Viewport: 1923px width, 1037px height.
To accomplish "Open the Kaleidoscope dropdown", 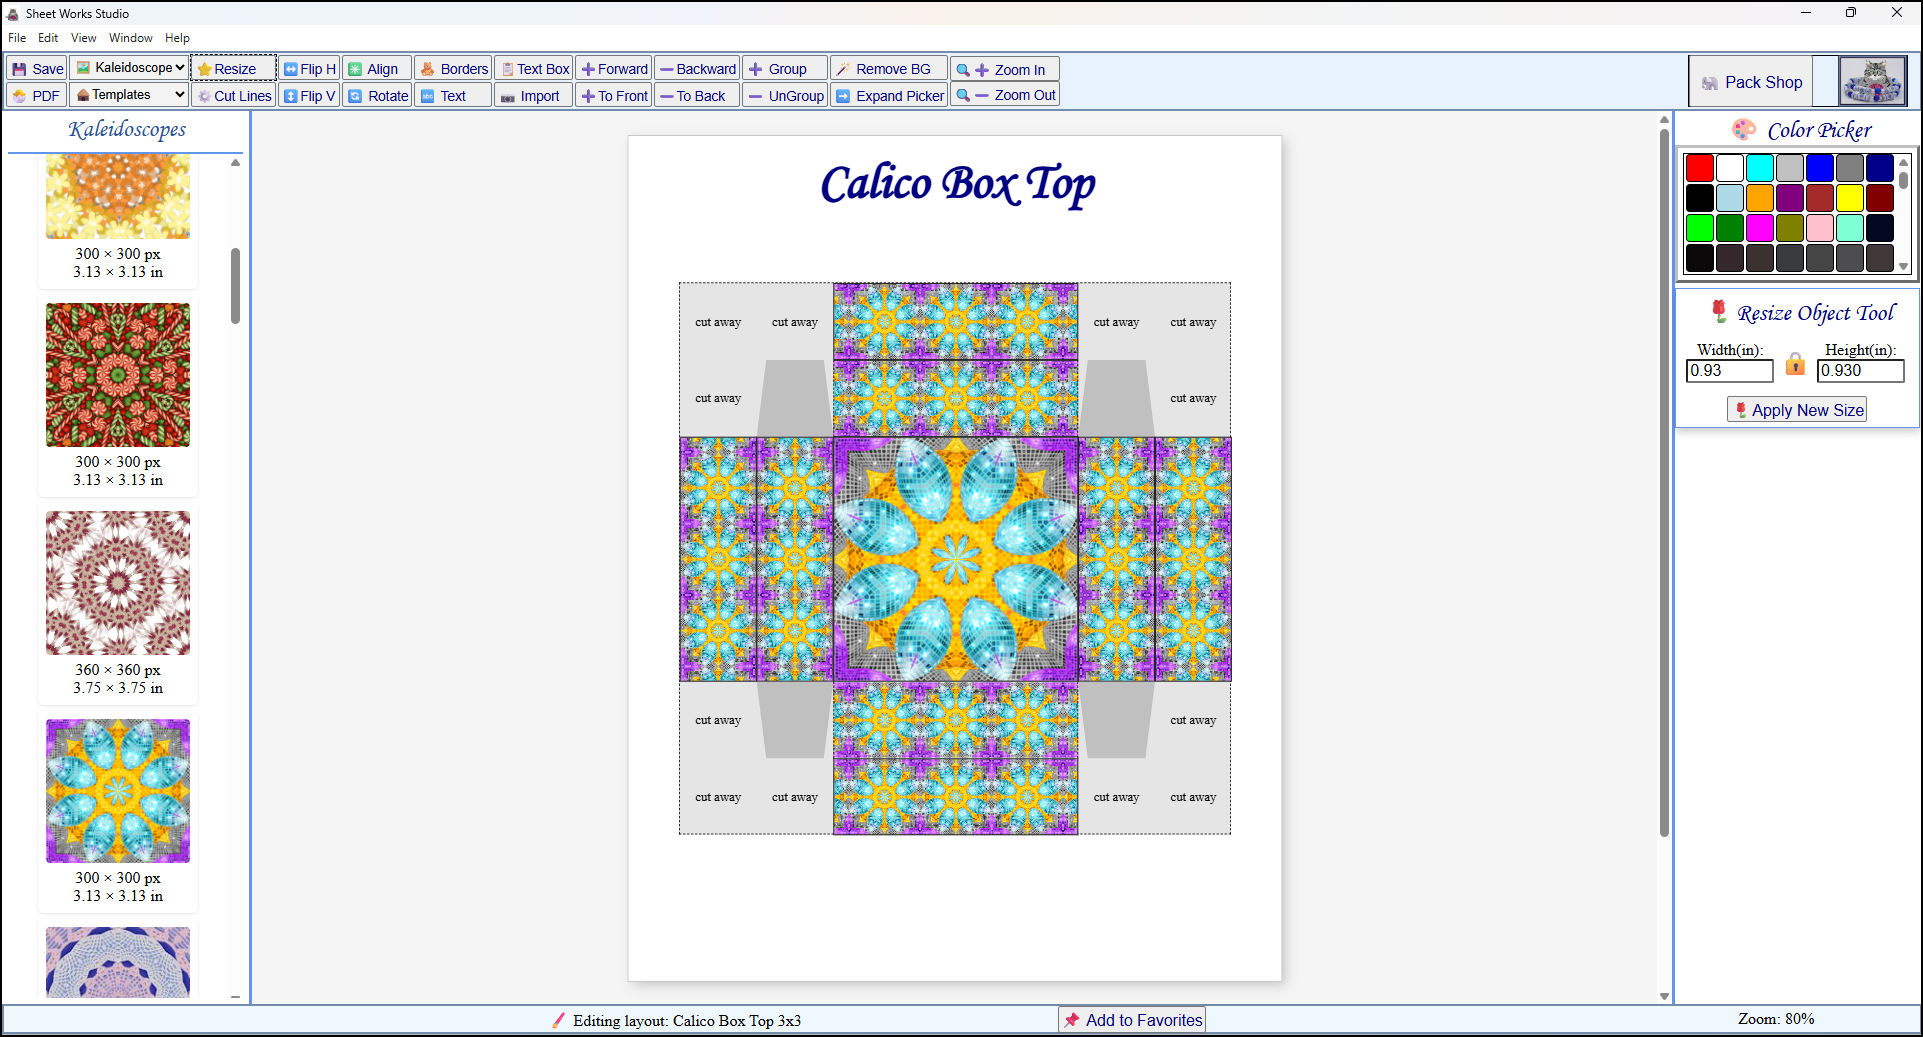I will [129, 67].
